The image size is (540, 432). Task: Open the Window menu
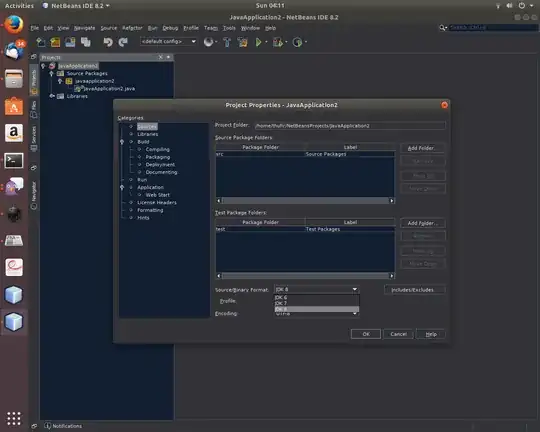coord(250,28)
